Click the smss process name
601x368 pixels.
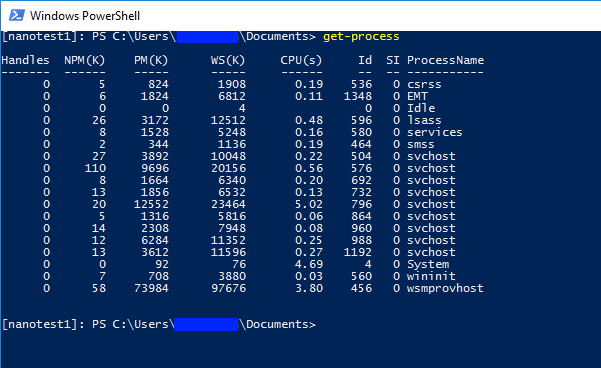pyautogui.click(x=420, y=145)
